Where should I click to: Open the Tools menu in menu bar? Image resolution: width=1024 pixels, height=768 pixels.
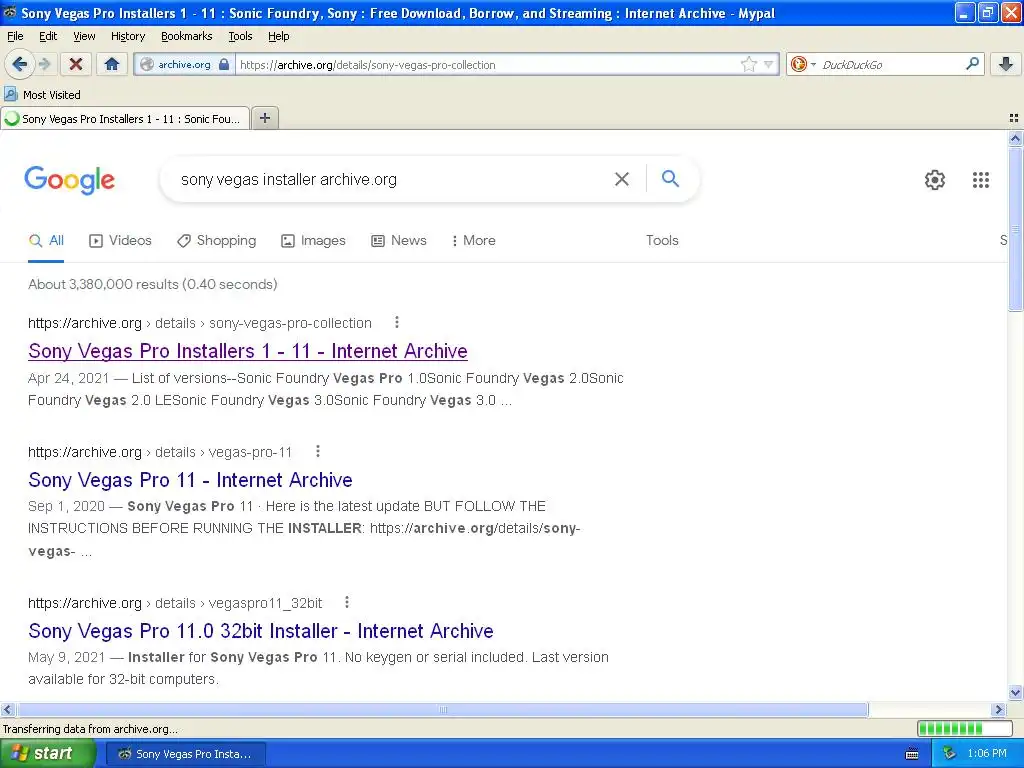pos(240,36)
